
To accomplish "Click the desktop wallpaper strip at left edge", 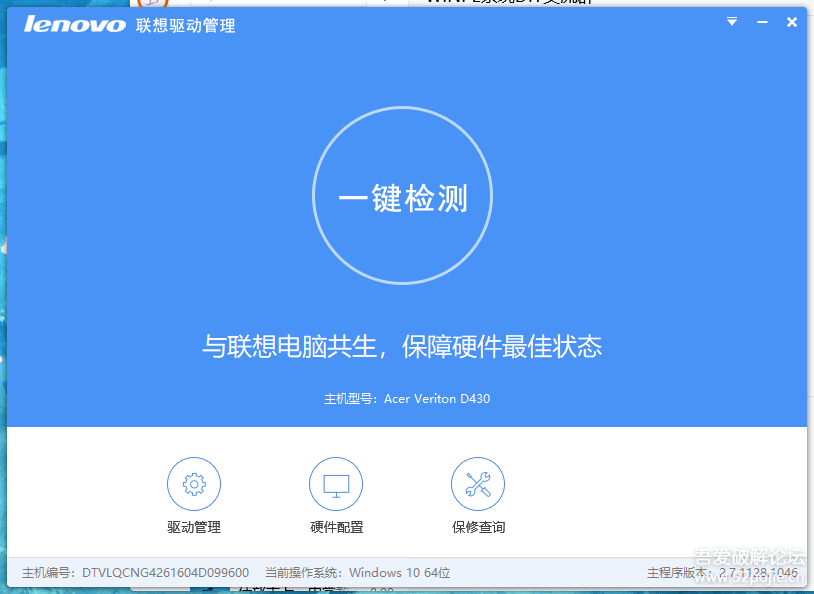I will [x=3, y=300].
